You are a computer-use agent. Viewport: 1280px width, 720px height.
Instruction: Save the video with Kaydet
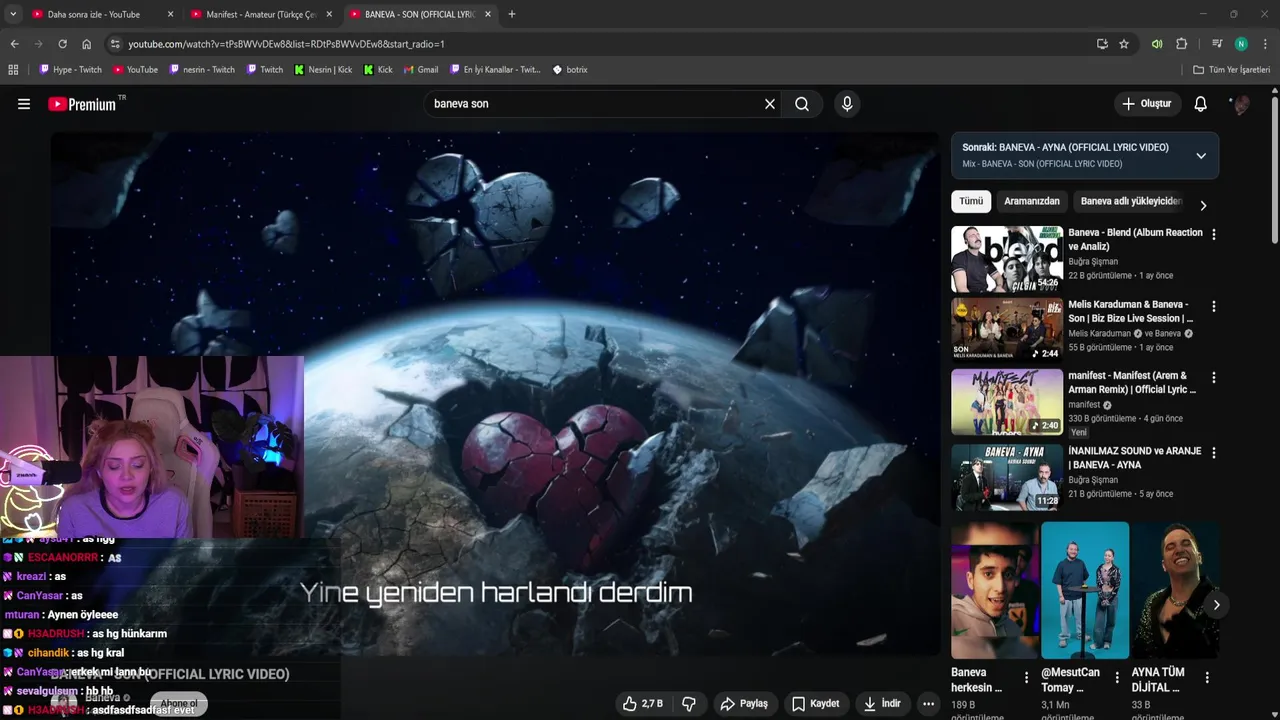(815, 704)
